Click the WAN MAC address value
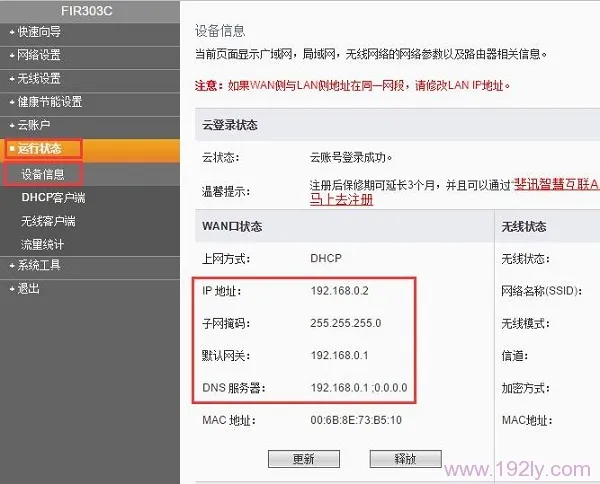This screenshot has width=600, height=484. coord(355,420)
